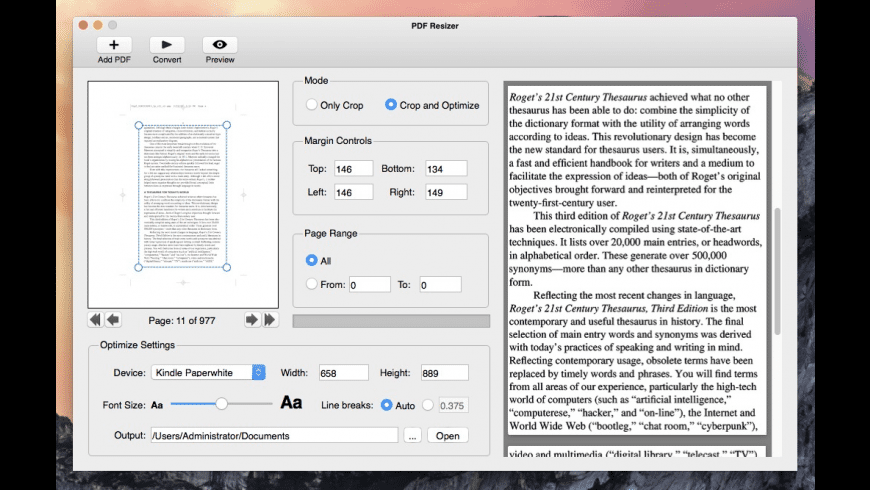
Task: Click the From page number field
Action: pos(370,285)
